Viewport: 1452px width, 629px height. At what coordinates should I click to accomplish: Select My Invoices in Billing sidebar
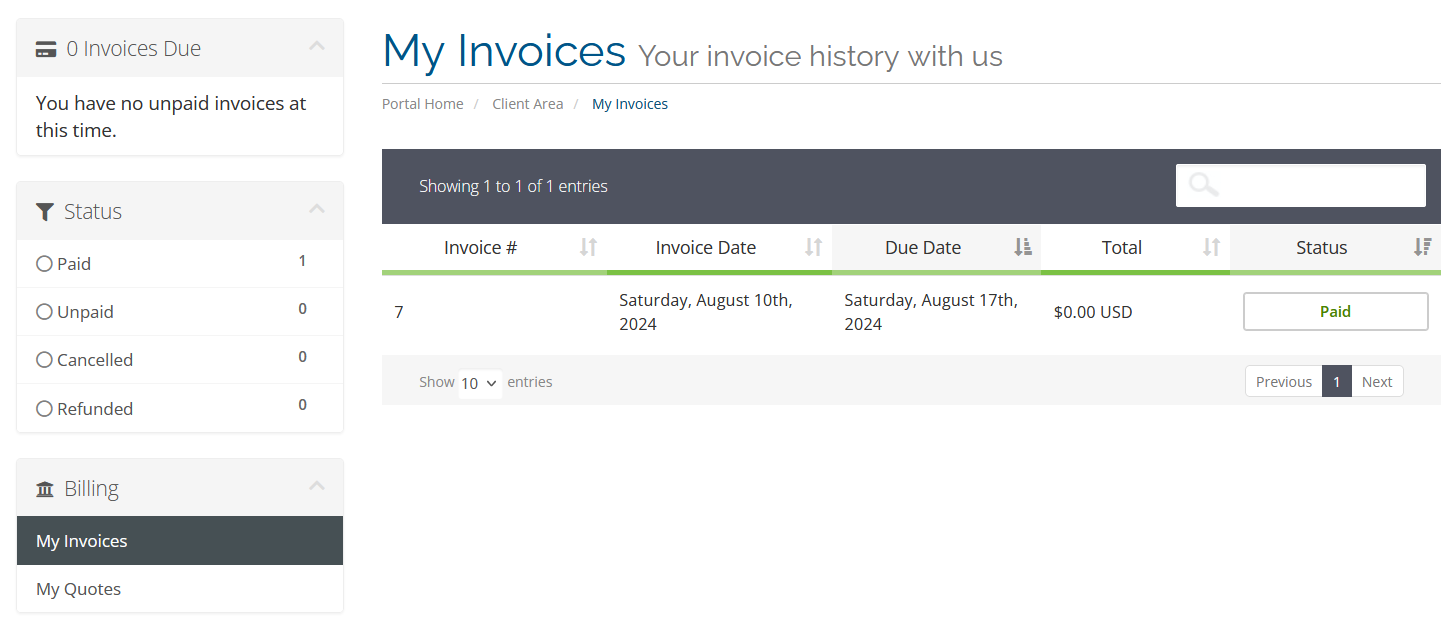click(180, 541)
